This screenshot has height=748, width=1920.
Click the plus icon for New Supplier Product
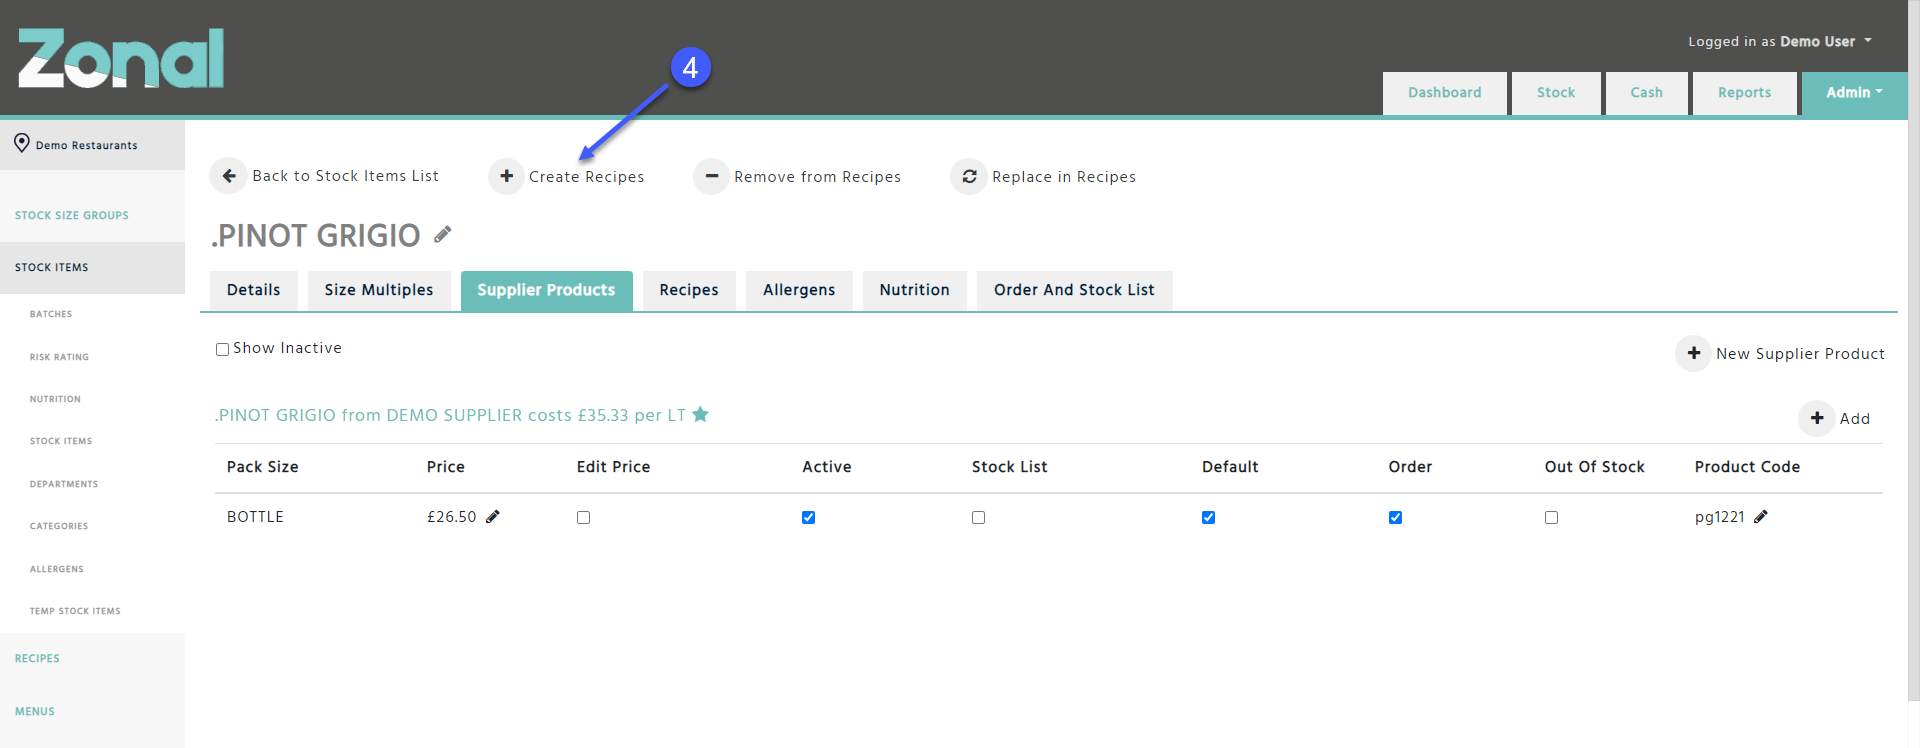pyautogui.click(x=1693, y=353)
